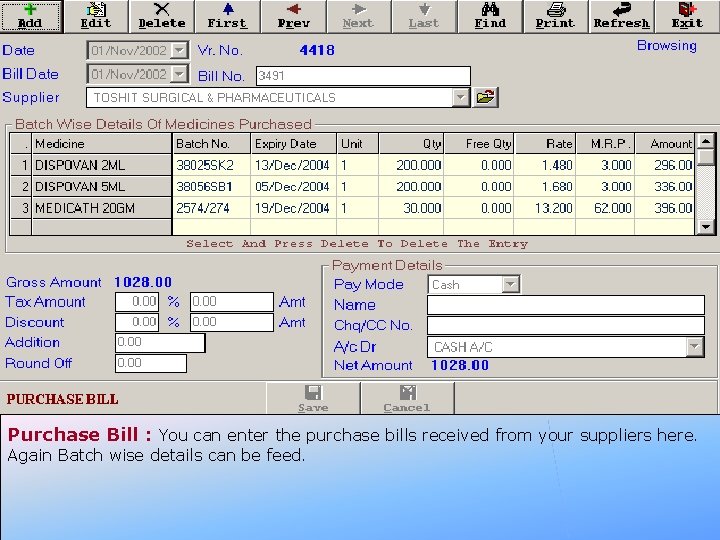
Task: Select row 1 DISPOVAN 2ML
Action: pos(101,165)
